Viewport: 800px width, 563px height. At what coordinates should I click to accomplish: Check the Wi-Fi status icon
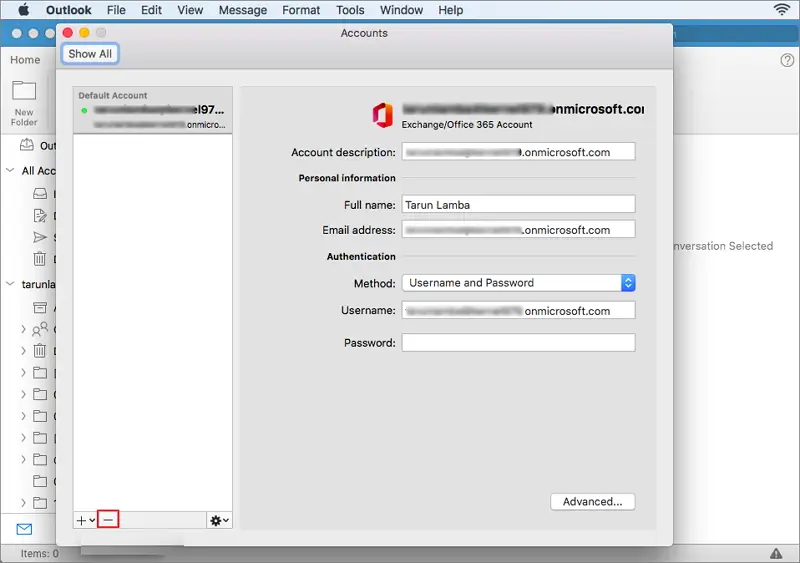(x=781, y=9)
